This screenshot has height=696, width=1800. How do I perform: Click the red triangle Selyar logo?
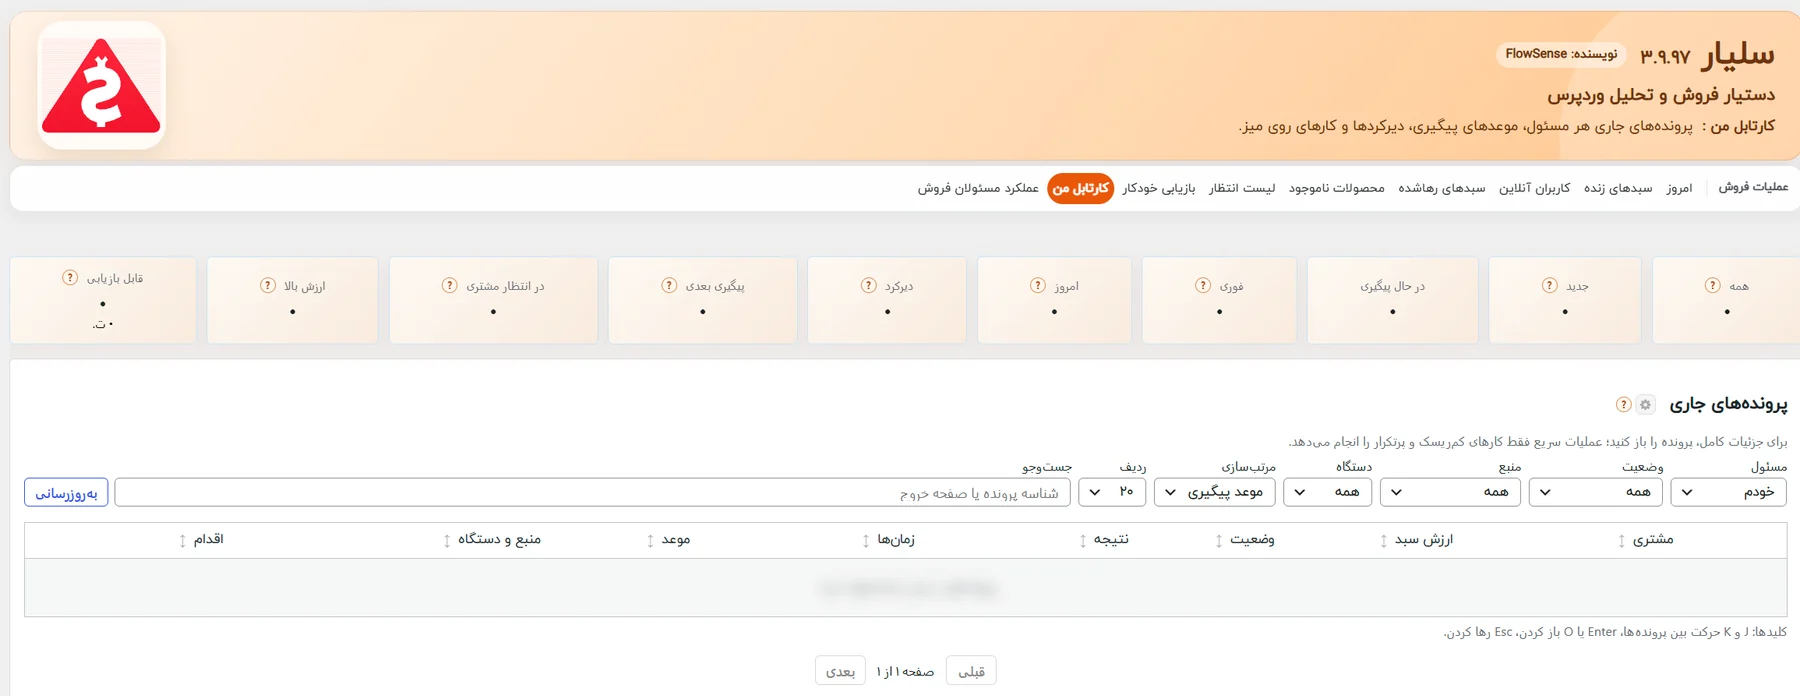tap(101, 86)
